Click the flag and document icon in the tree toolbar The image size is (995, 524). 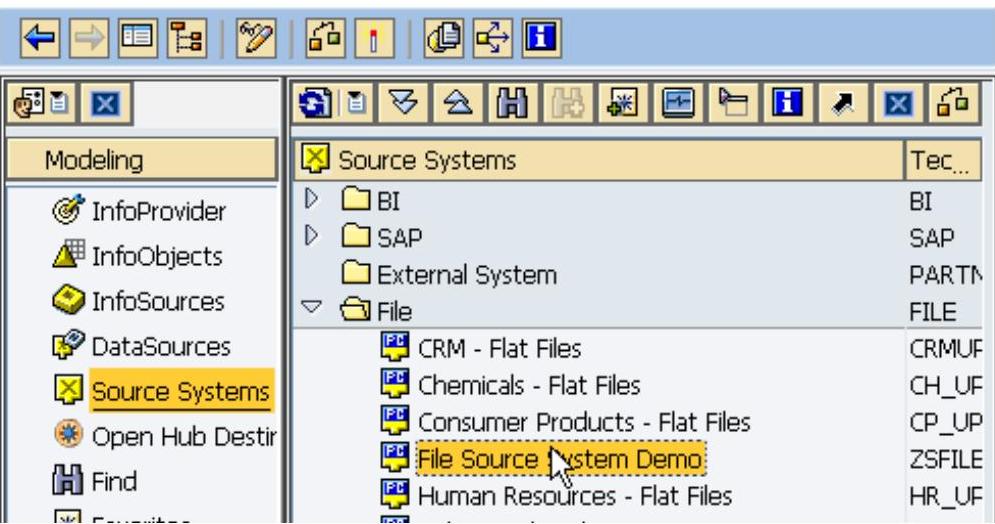click(x=733, y=103)
